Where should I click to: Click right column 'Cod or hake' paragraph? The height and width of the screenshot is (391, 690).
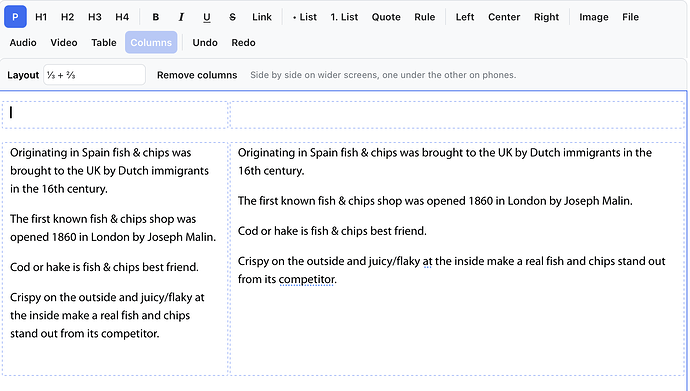click(x=332, y=231)
